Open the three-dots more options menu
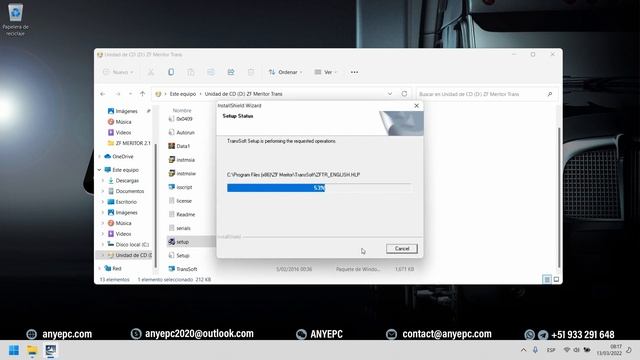 [354, 72]
